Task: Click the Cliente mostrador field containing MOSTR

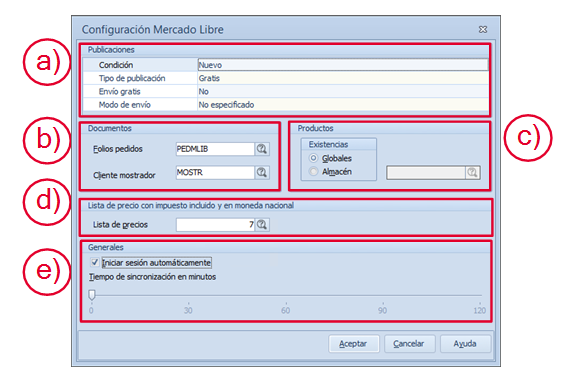Action: 215,172
